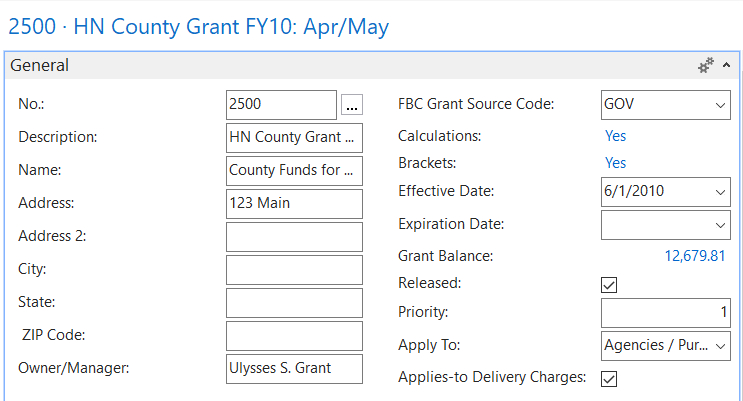Click into the Description field
743x401 pixels.
tap(294, 137)
